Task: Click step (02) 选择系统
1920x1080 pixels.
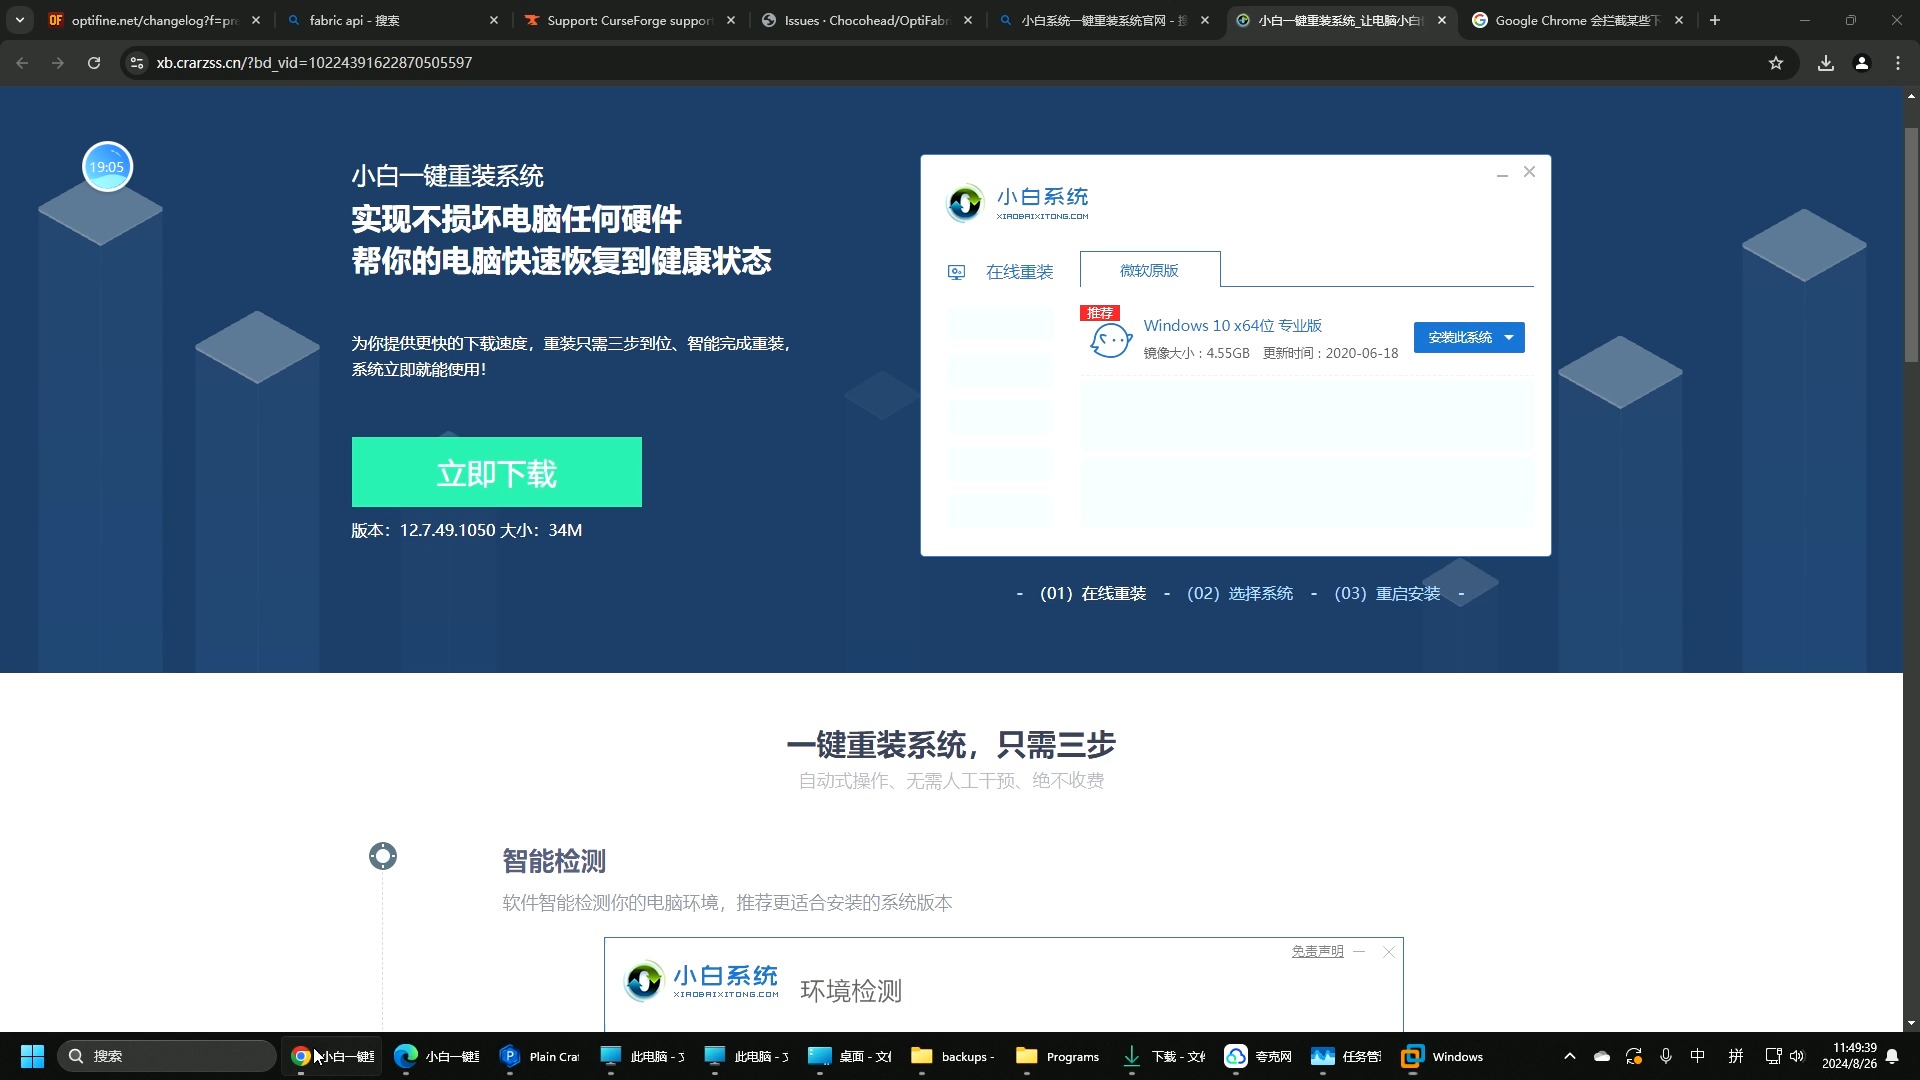Action: tap(1240, 594)
